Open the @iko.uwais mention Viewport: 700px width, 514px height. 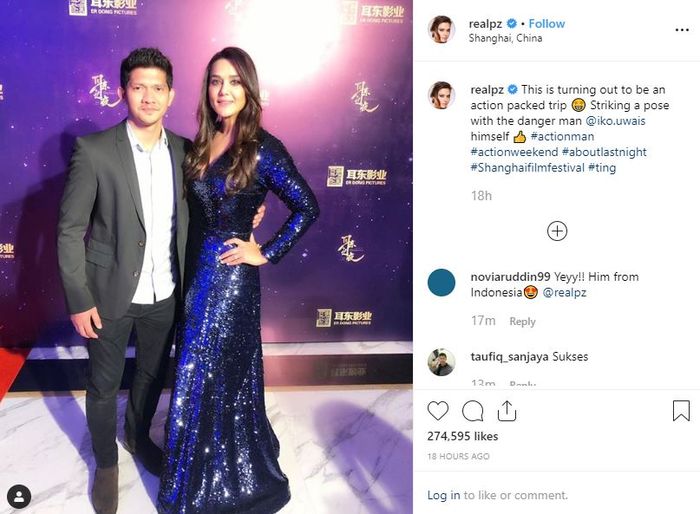click(x=615, y=121)
